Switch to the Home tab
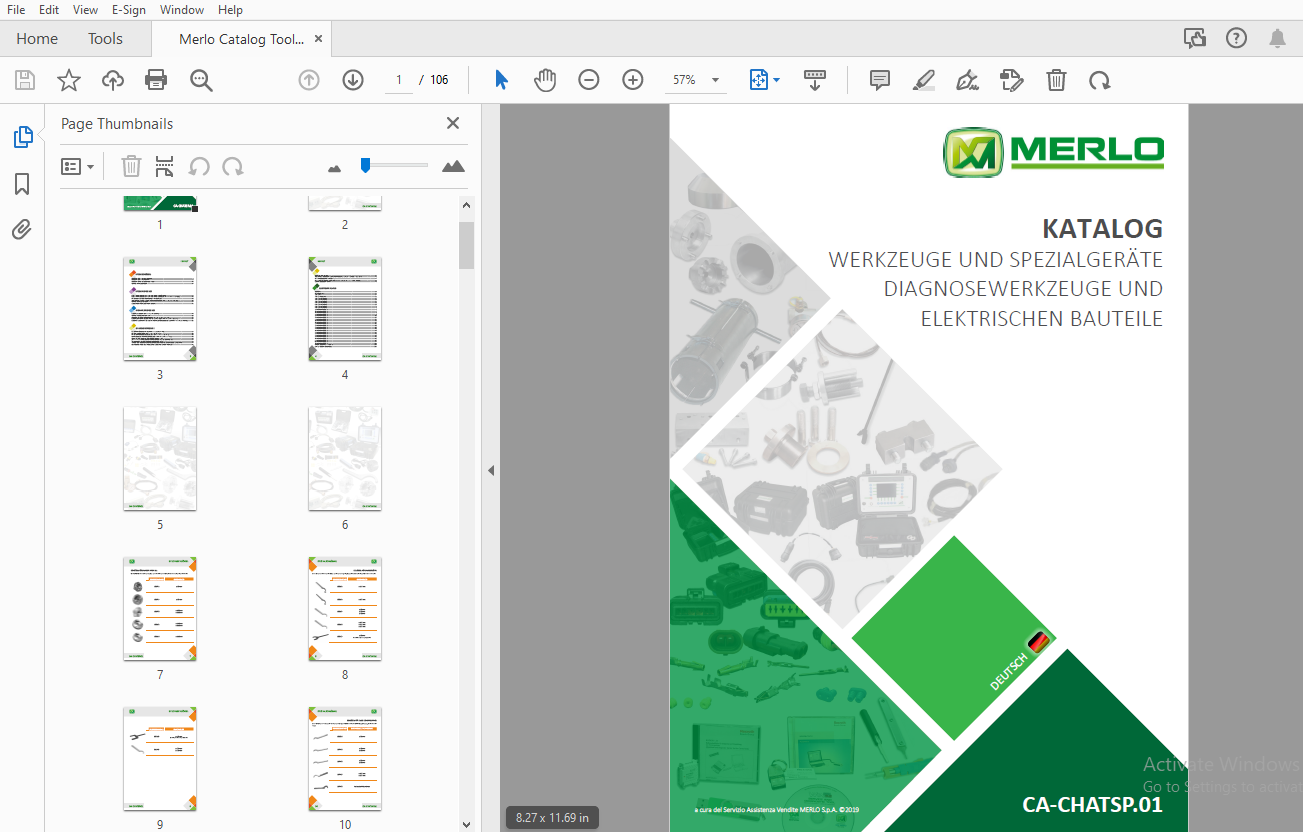Viewport: 1303px width, 832px height. [x=37, y=39]
